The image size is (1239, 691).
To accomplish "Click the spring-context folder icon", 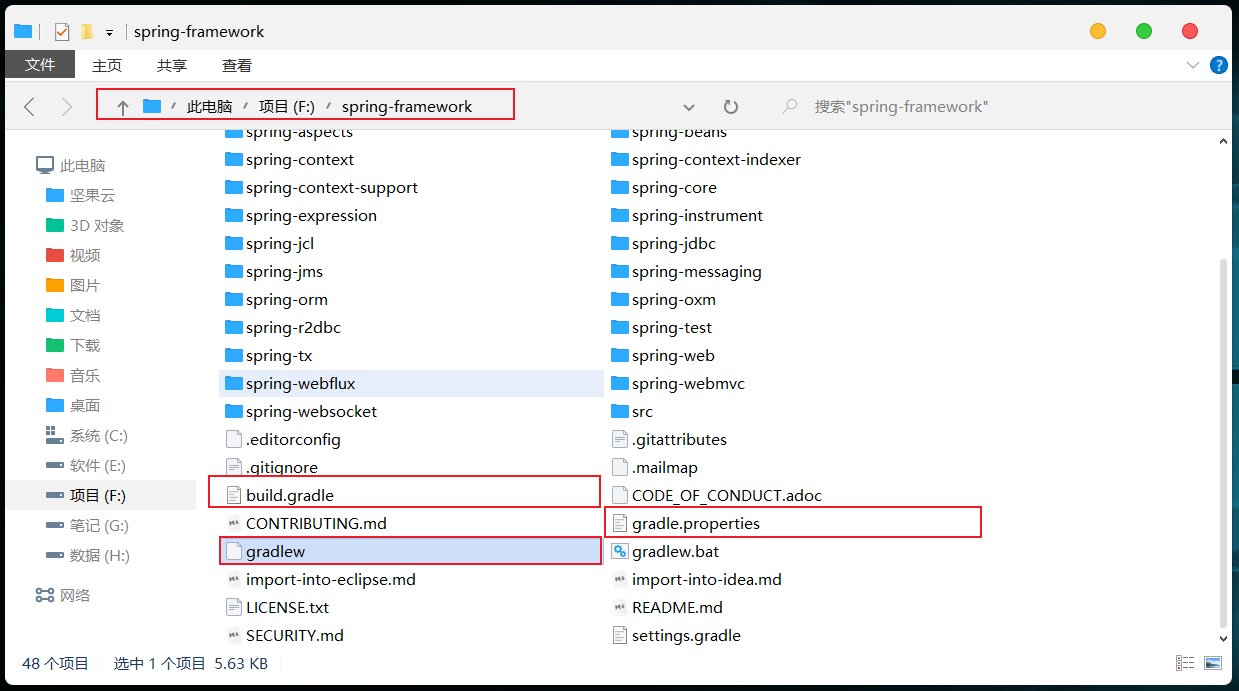I will (x=234, y=159).
